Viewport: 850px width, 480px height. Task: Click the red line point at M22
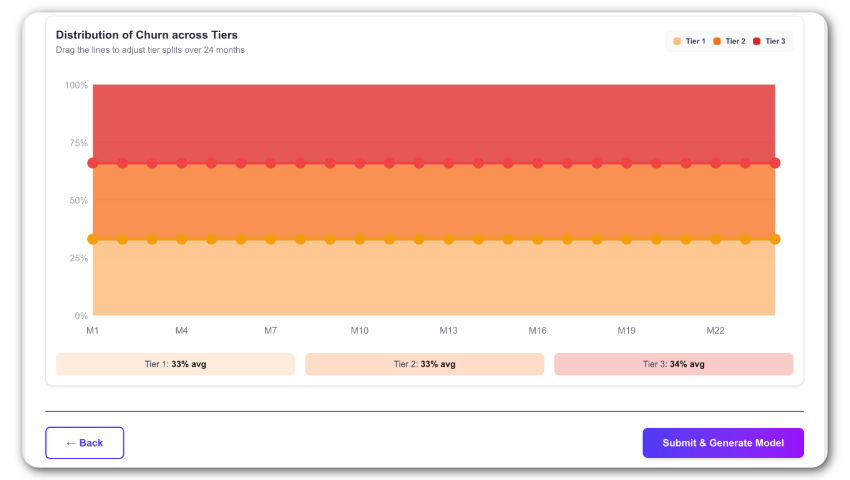tap(715, 163)
